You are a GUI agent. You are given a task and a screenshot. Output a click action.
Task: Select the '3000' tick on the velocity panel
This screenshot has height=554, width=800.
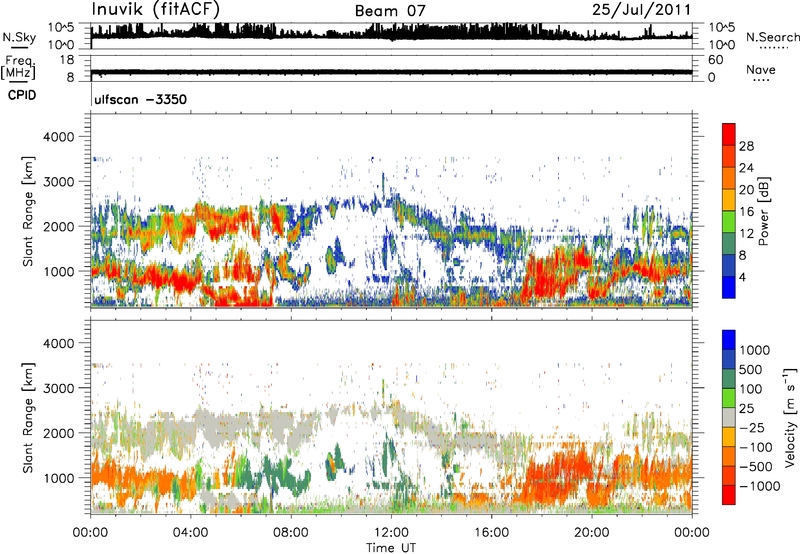(58, 388)
